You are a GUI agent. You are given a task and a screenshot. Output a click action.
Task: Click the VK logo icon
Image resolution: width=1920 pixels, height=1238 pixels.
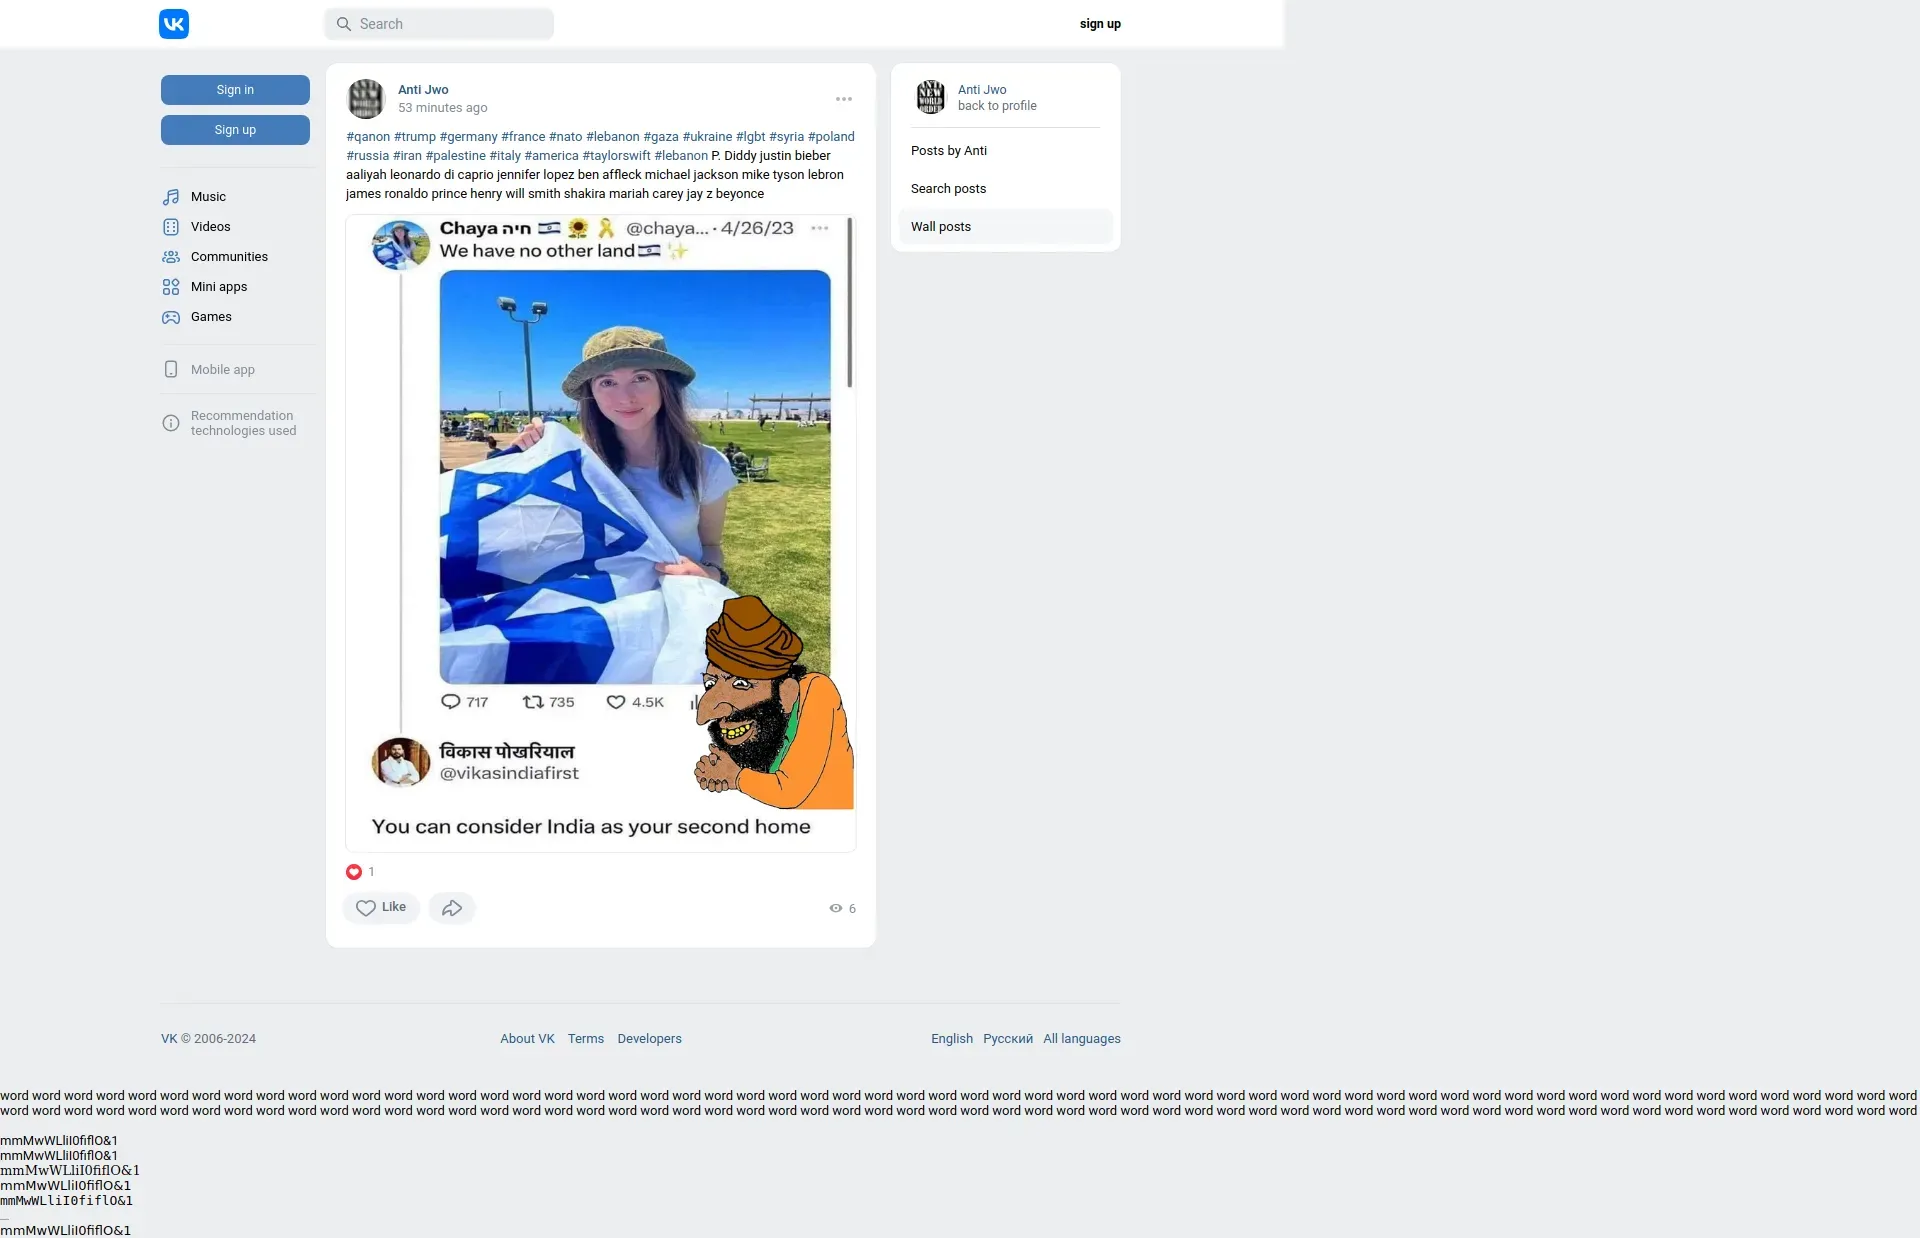[174, 24]
